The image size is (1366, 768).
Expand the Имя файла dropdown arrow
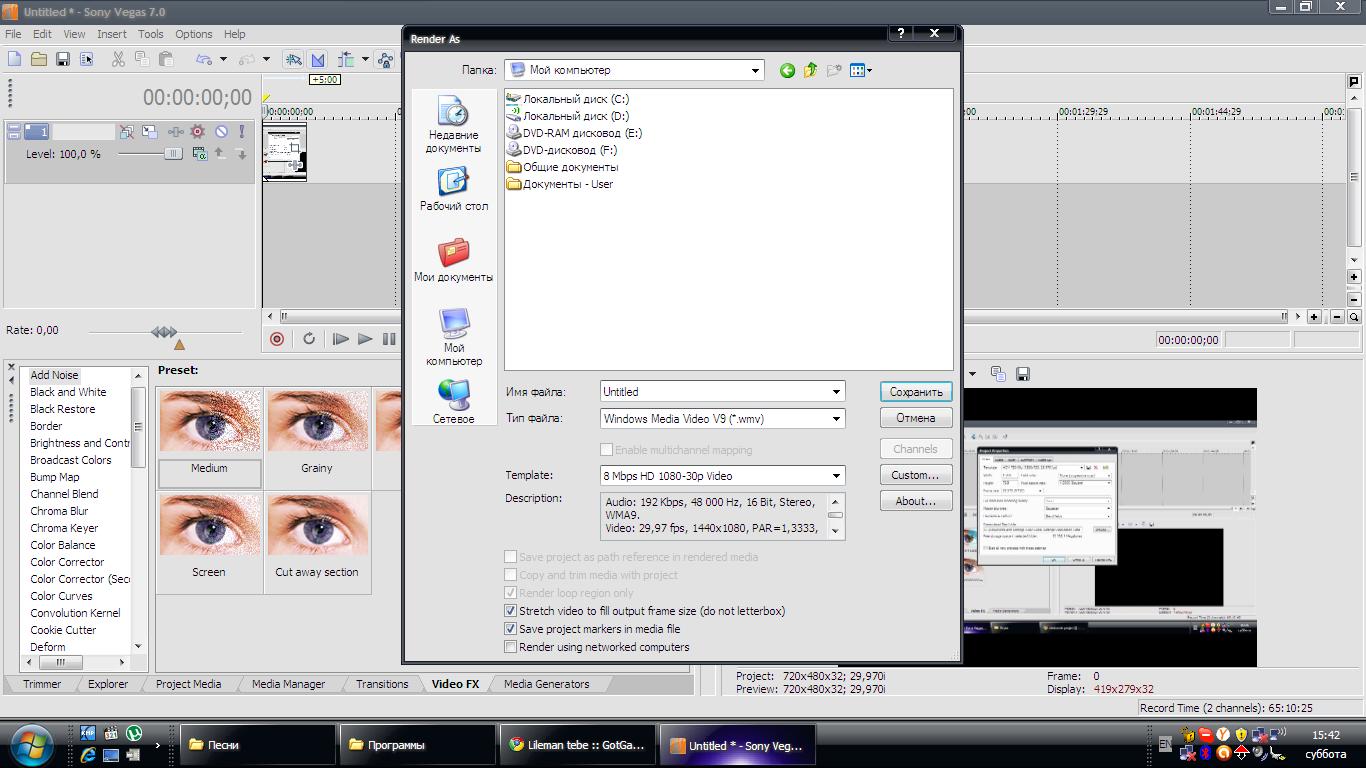pyautogui.click(x=837, y=392)
